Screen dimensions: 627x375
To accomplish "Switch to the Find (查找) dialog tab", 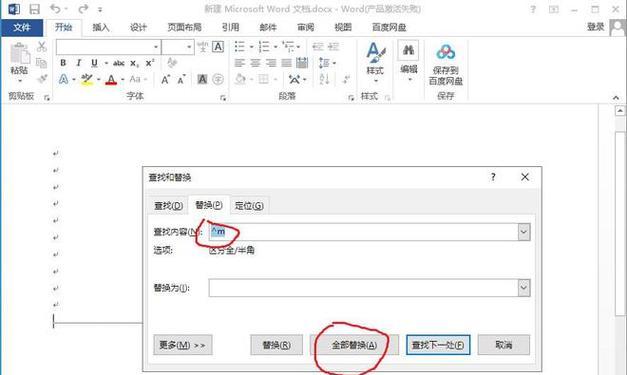I will coord(168,205).
